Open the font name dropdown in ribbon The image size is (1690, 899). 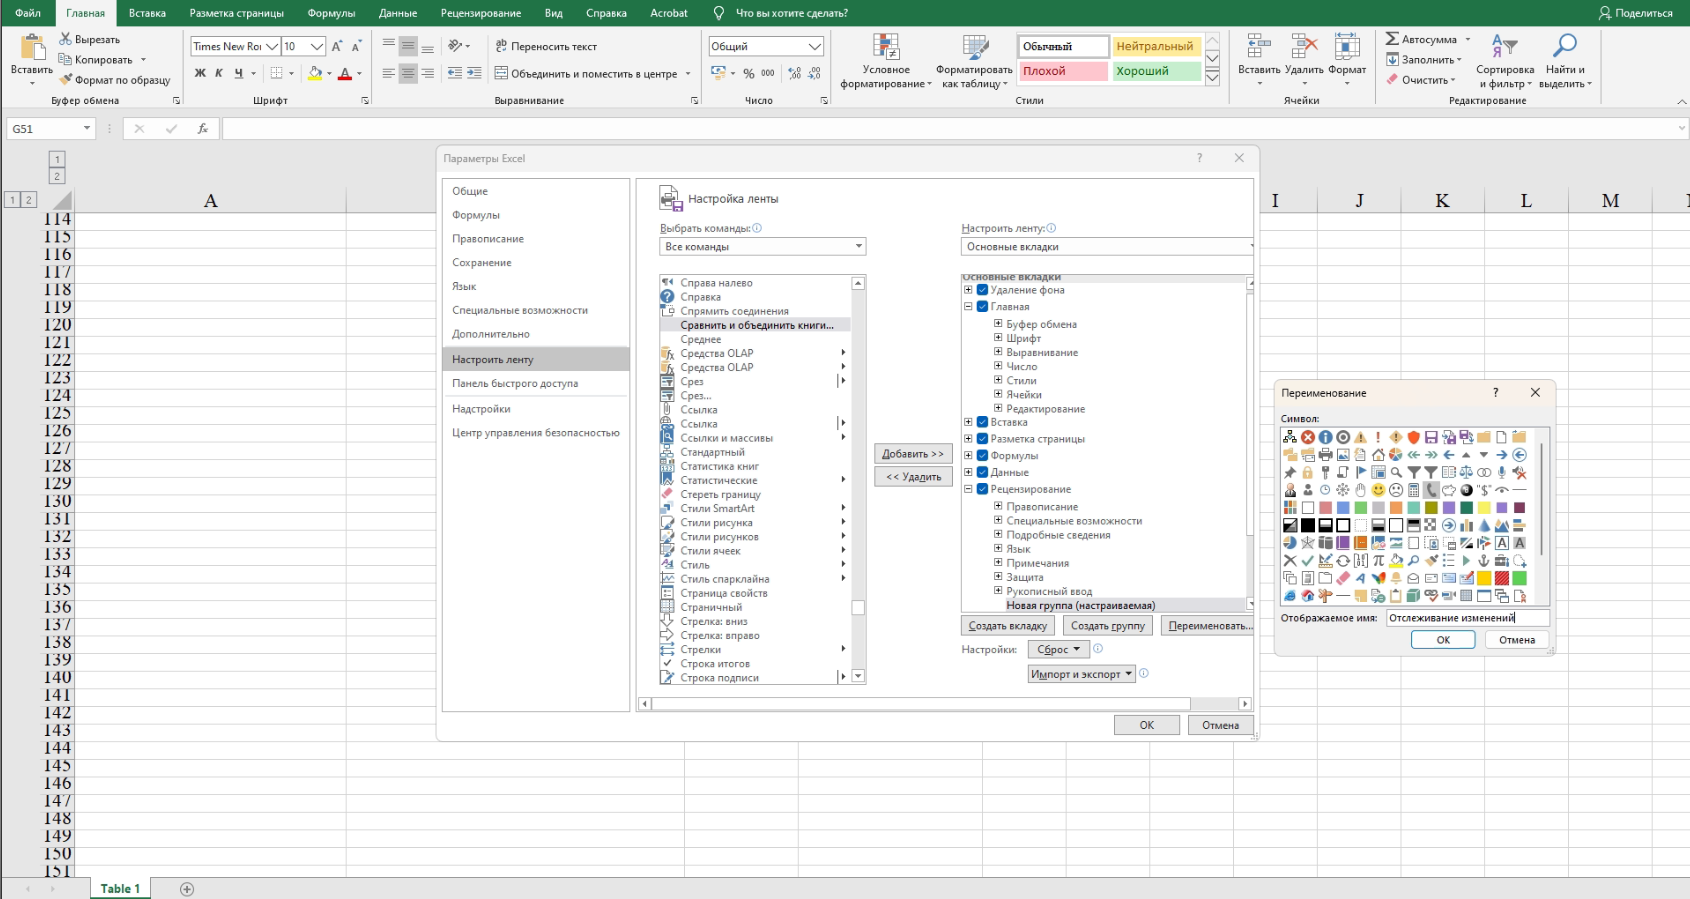(x=271, y=46)
